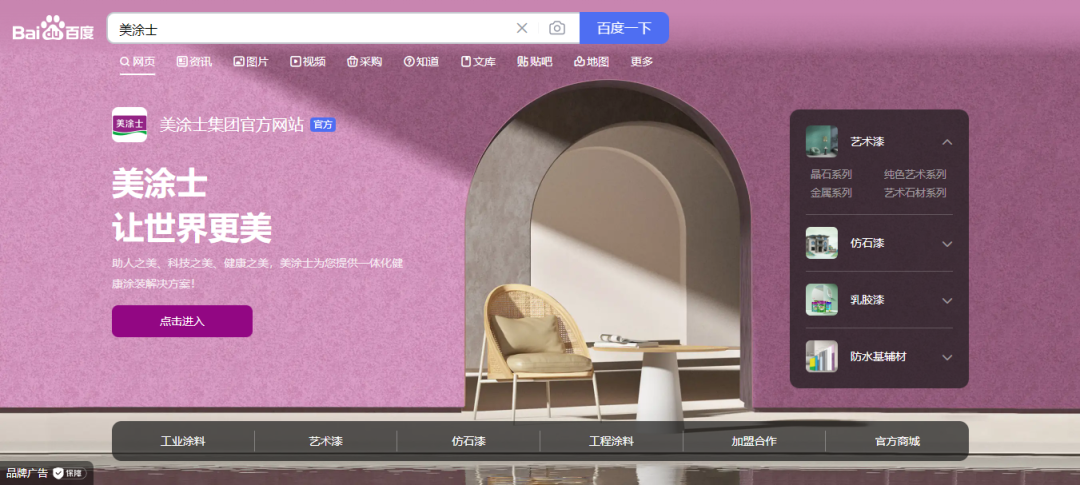Click the 点击进入 button
This screenshot has height=485, width=1080.
point(182,321)
